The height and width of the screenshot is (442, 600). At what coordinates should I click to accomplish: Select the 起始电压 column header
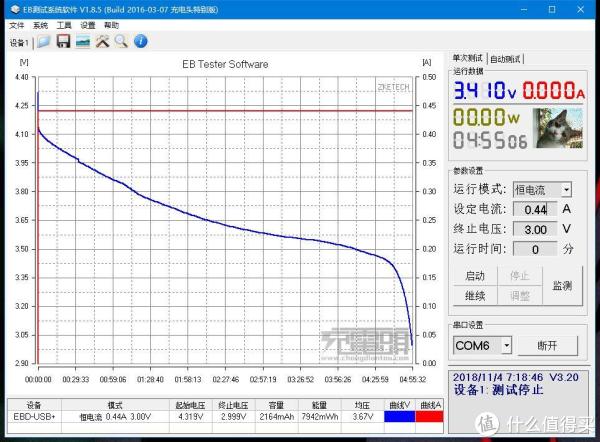pos(191,405)
